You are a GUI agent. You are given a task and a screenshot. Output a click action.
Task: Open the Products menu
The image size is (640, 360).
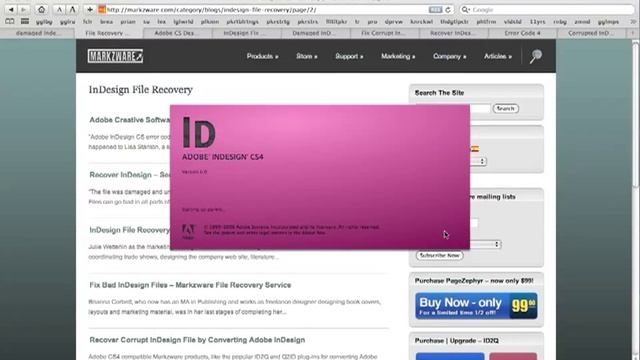pyautogui.click(x=262, y=56)
